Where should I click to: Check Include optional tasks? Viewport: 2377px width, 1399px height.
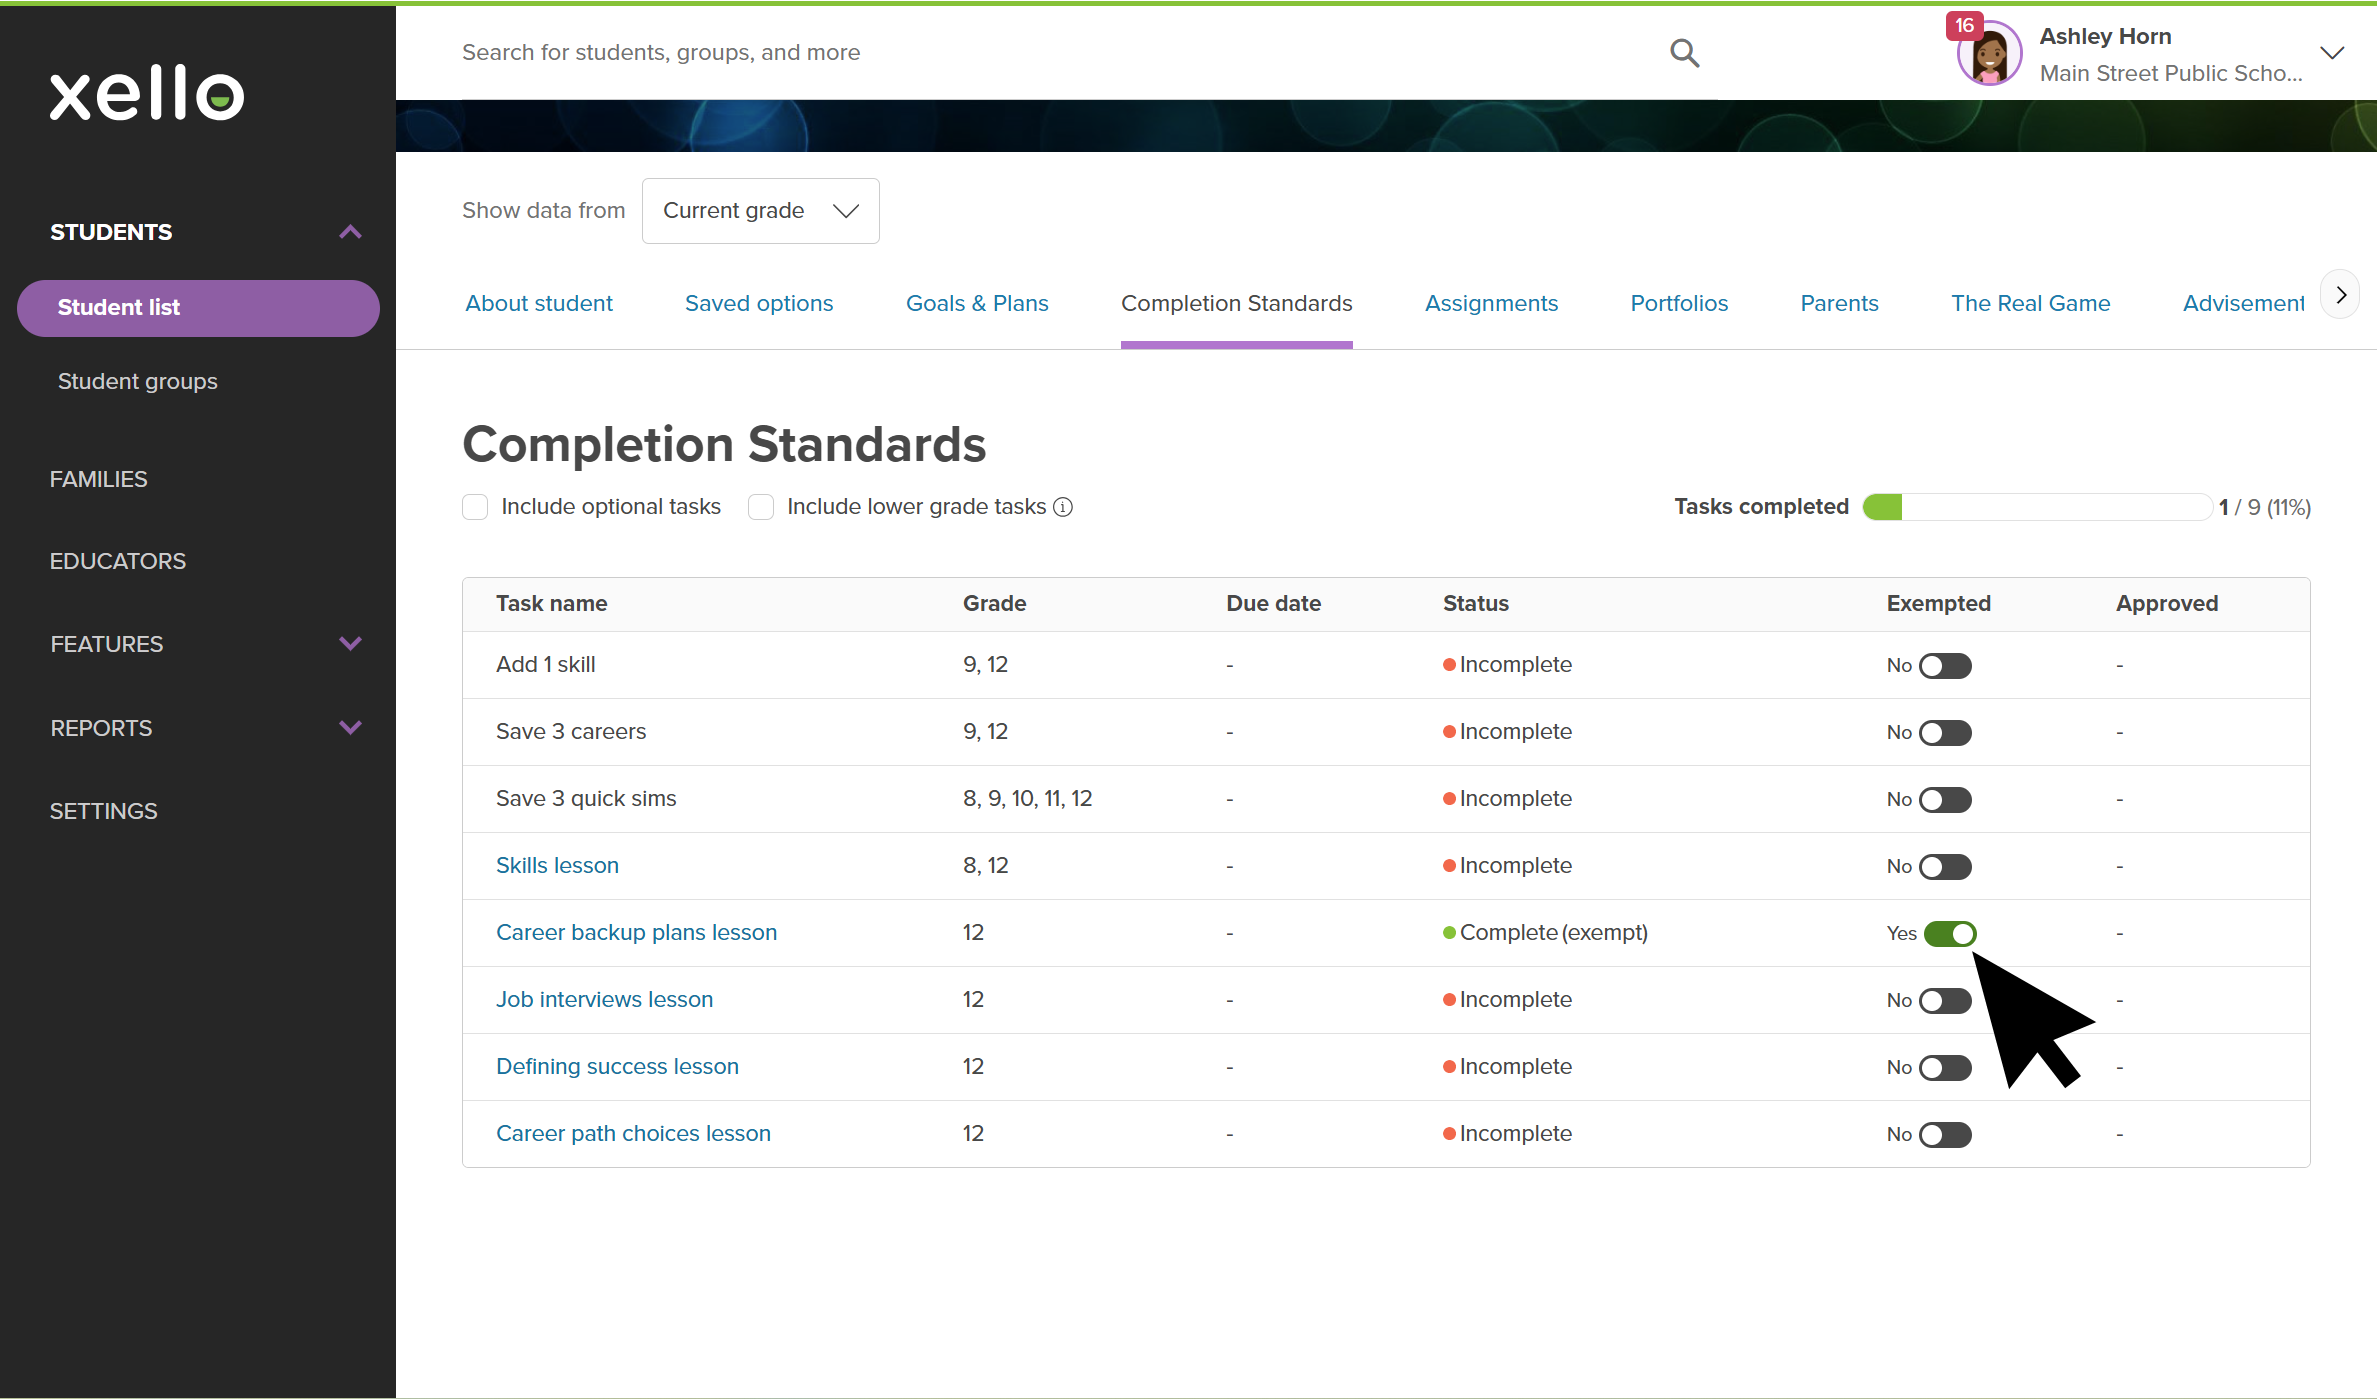pos(475,507)
